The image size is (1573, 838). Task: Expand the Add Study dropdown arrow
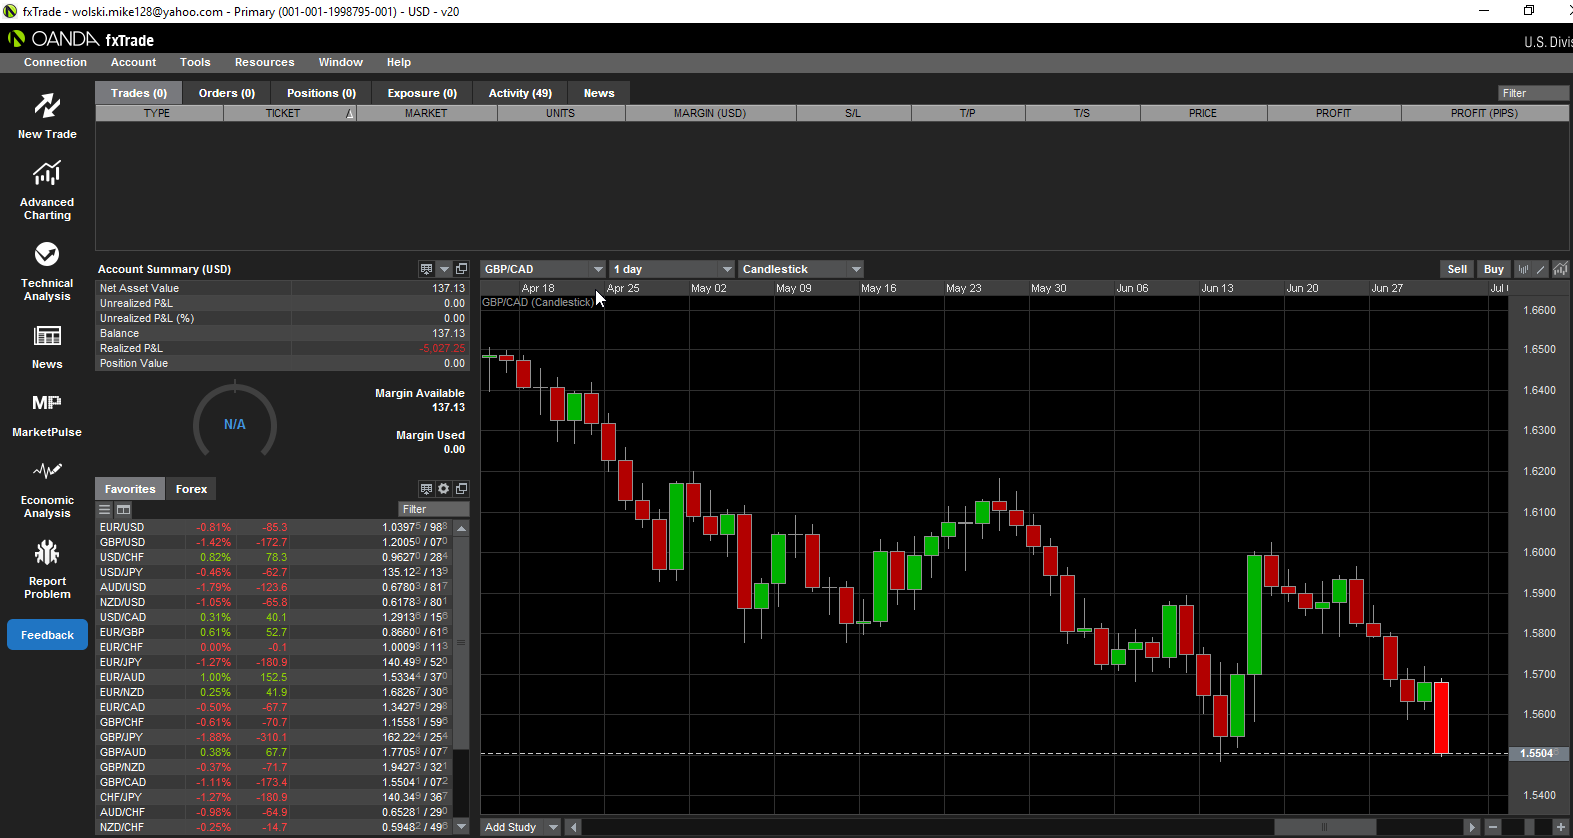coord(553,827)
